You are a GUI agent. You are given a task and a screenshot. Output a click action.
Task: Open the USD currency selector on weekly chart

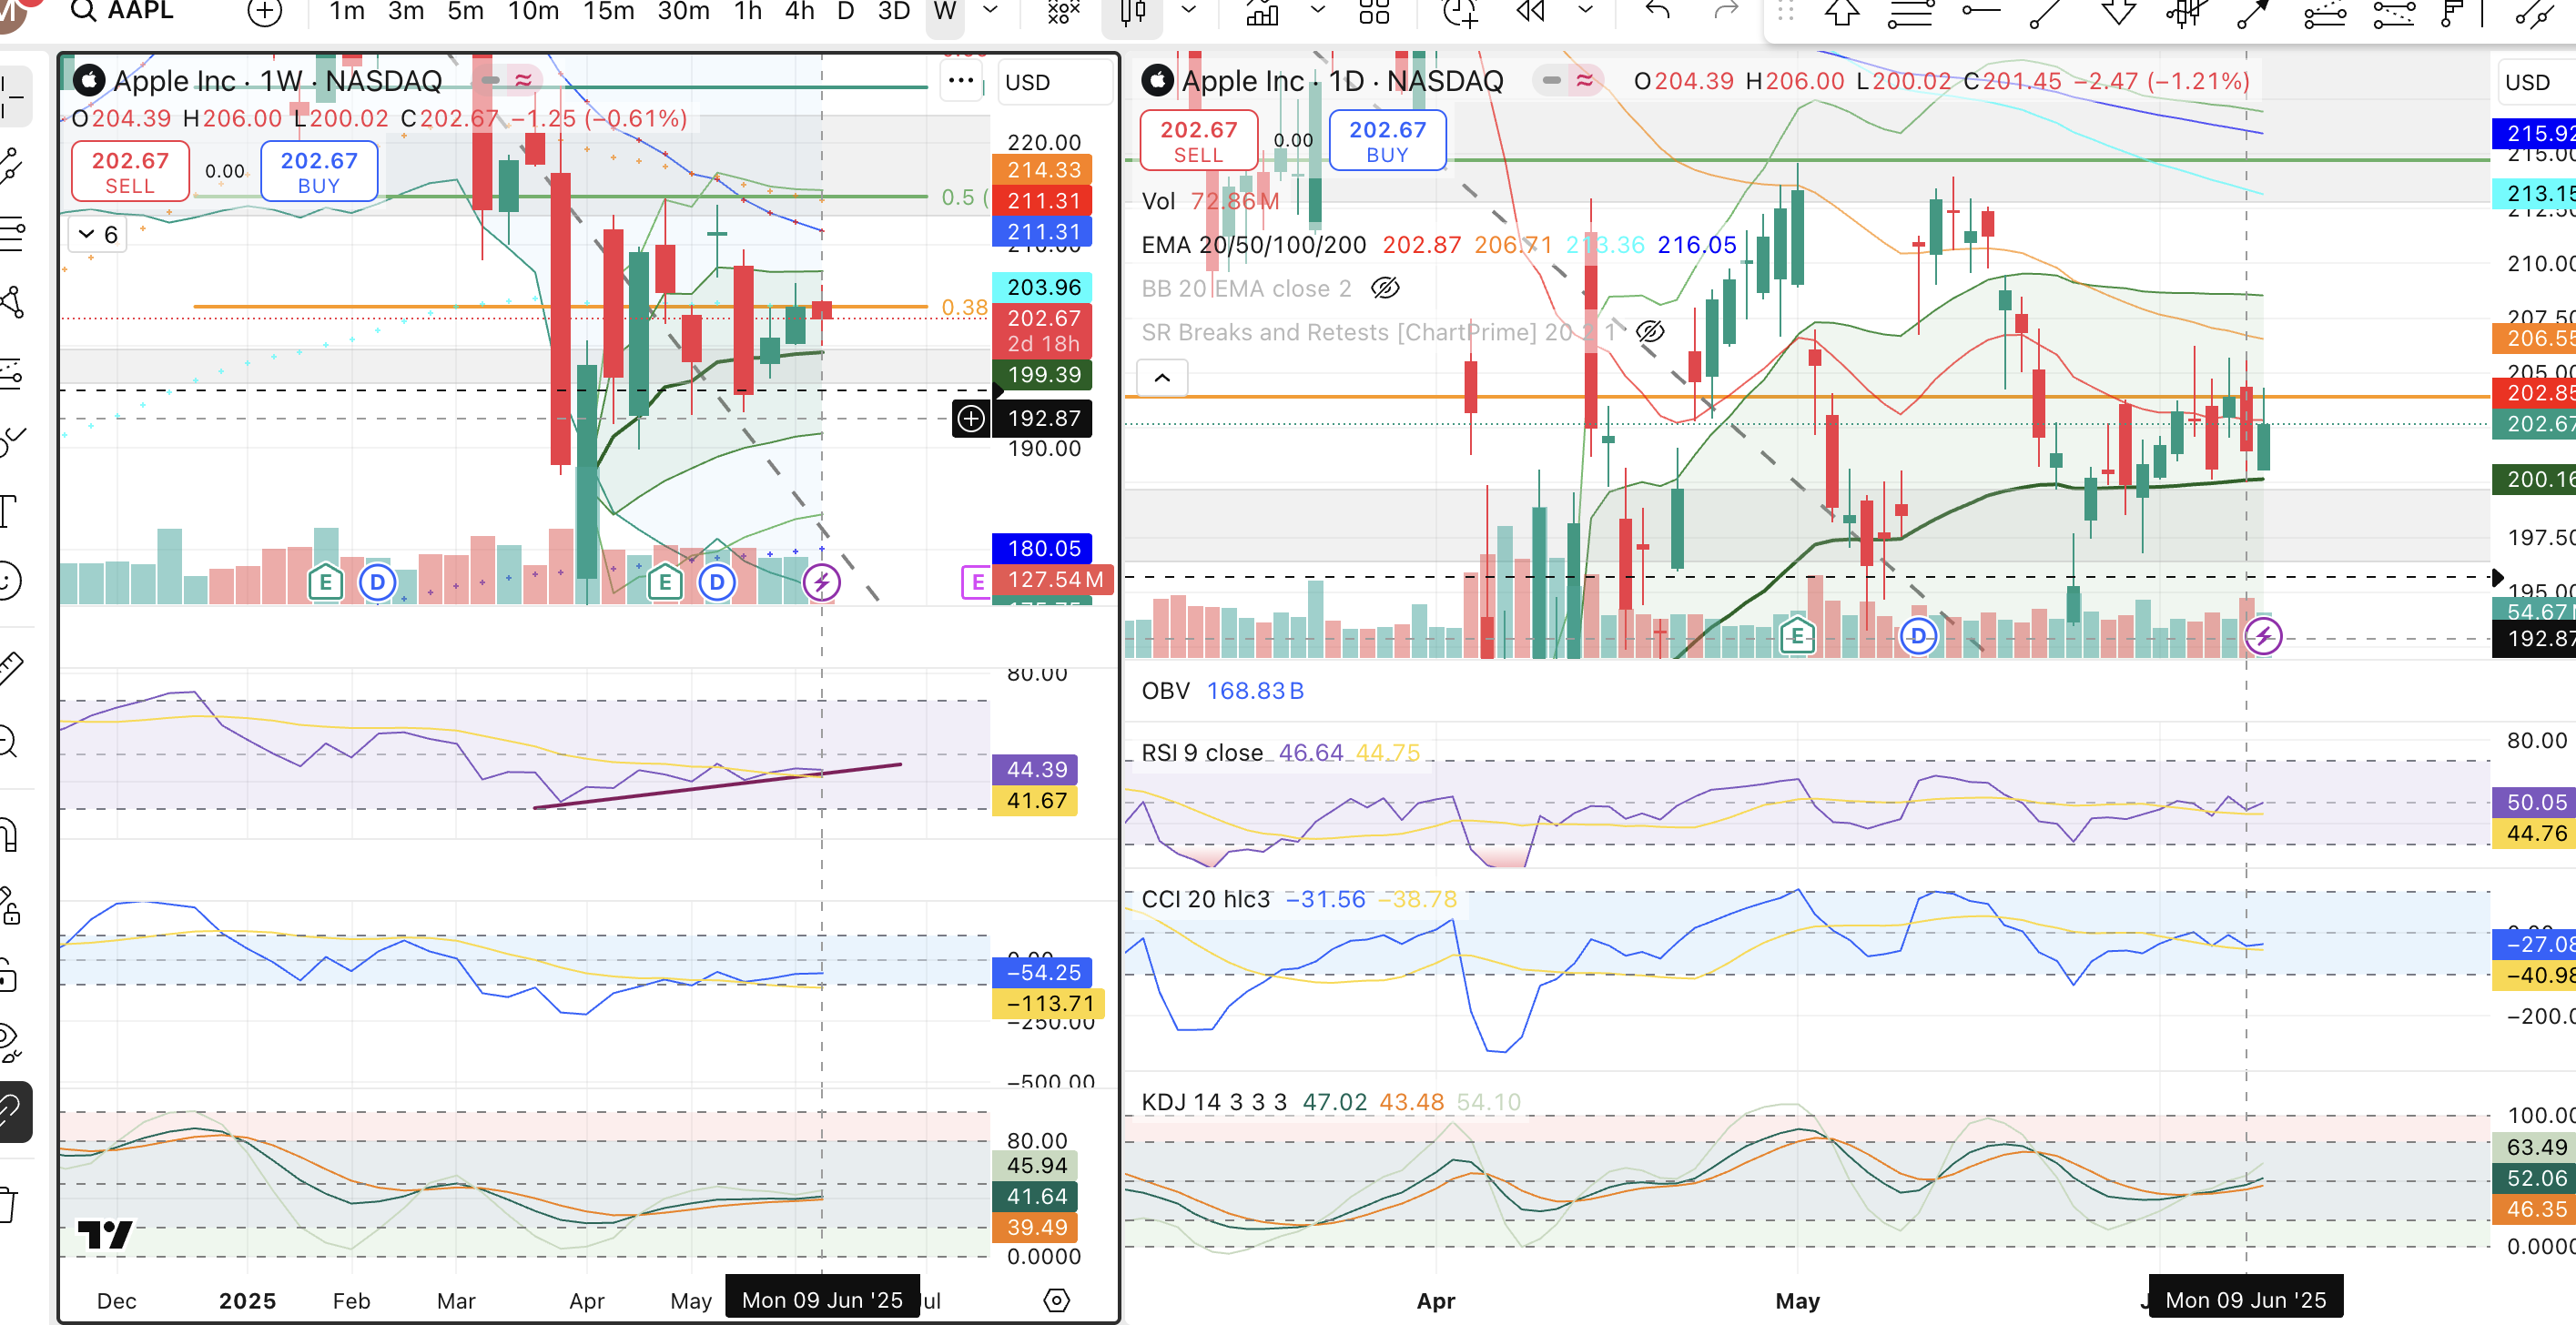[1054, 82]
